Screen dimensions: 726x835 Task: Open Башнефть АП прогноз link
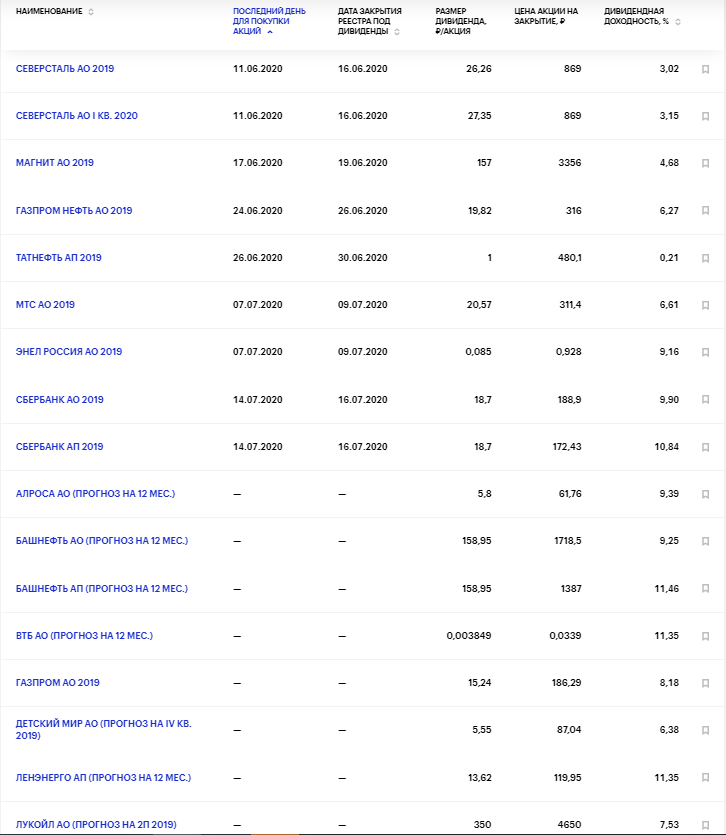(102, 588)
